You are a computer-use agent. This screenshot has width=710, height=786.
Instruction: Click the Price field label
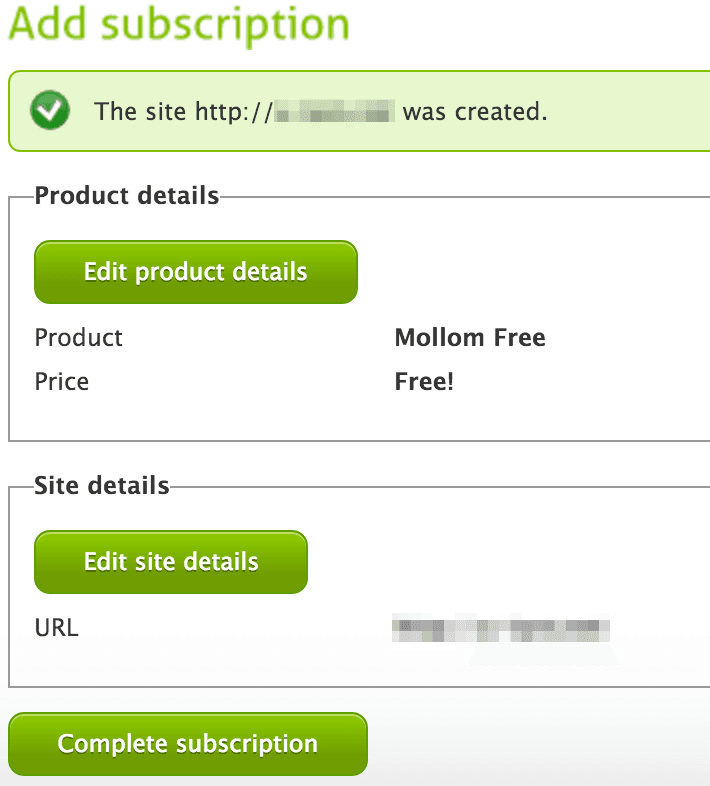62,381
